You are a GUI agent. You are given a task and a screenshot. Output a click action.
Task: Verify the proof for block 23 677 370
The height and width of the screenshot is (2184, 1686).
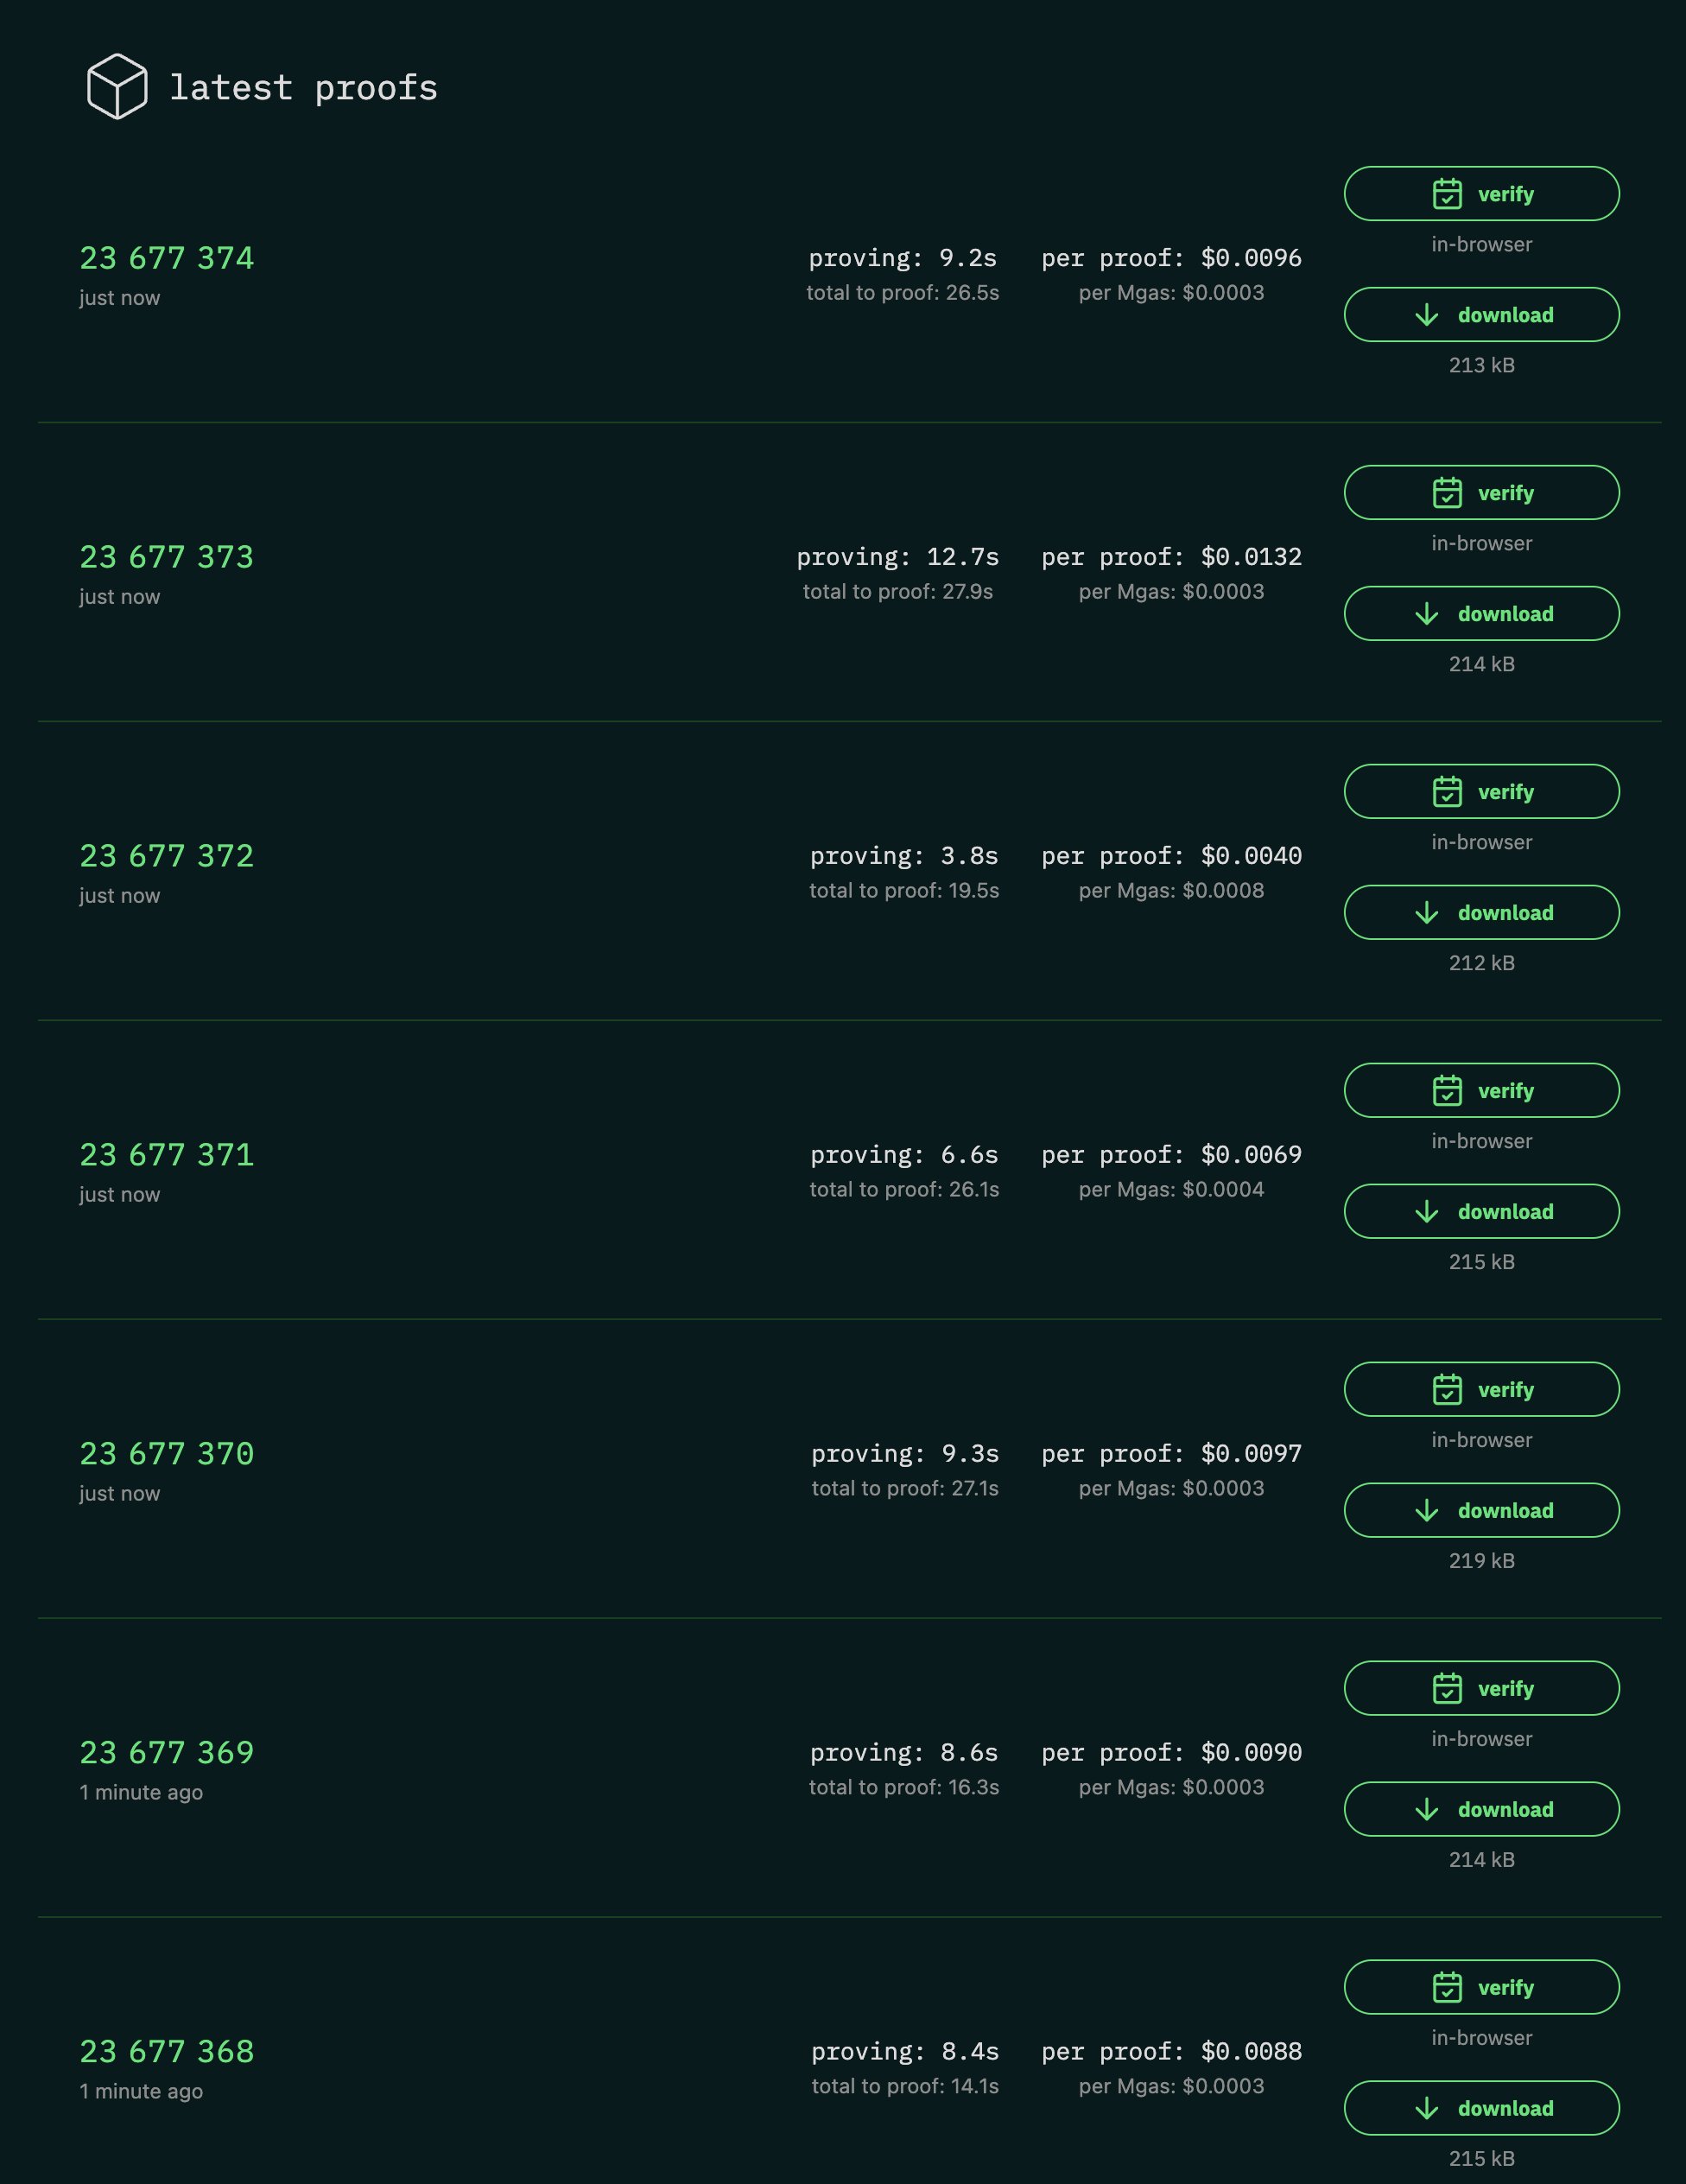[x=1481, y=1390]
